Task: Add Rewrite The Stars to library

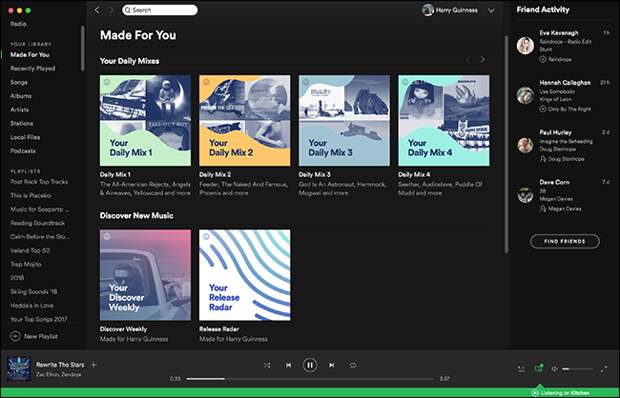Action: [94, 365]
